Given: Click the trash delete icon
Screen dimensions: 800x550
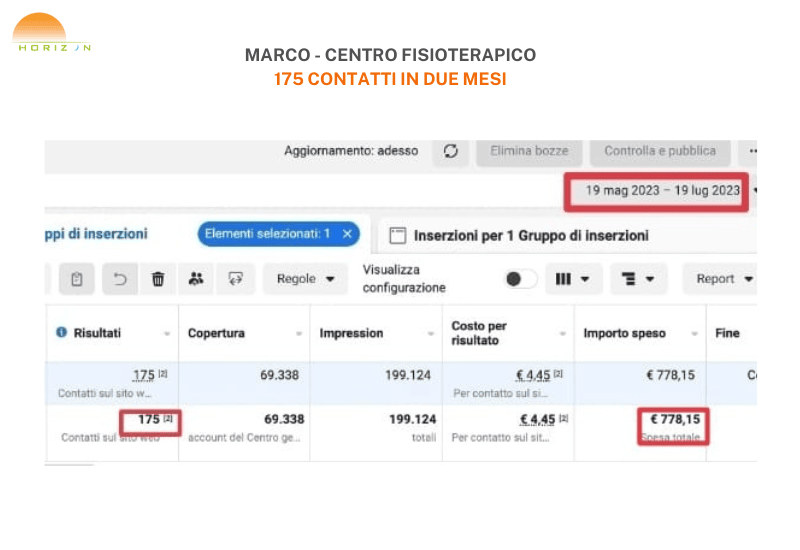Looking at the screenshot, I should pos(158,279).
